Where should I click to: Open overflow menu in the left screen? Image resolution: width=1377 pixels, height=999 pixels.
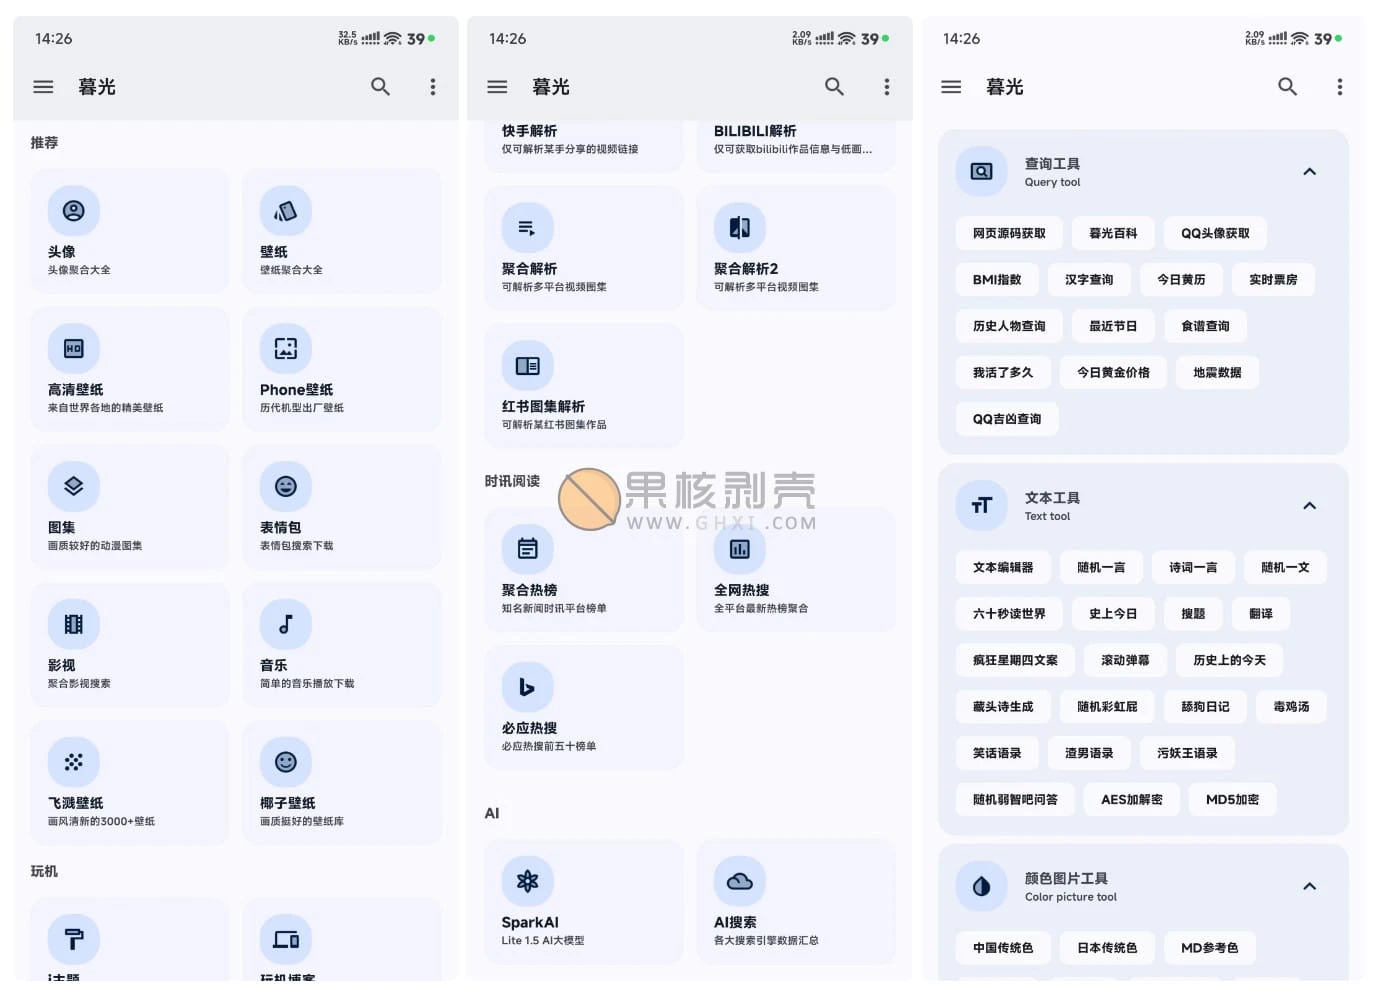[433, 87]
